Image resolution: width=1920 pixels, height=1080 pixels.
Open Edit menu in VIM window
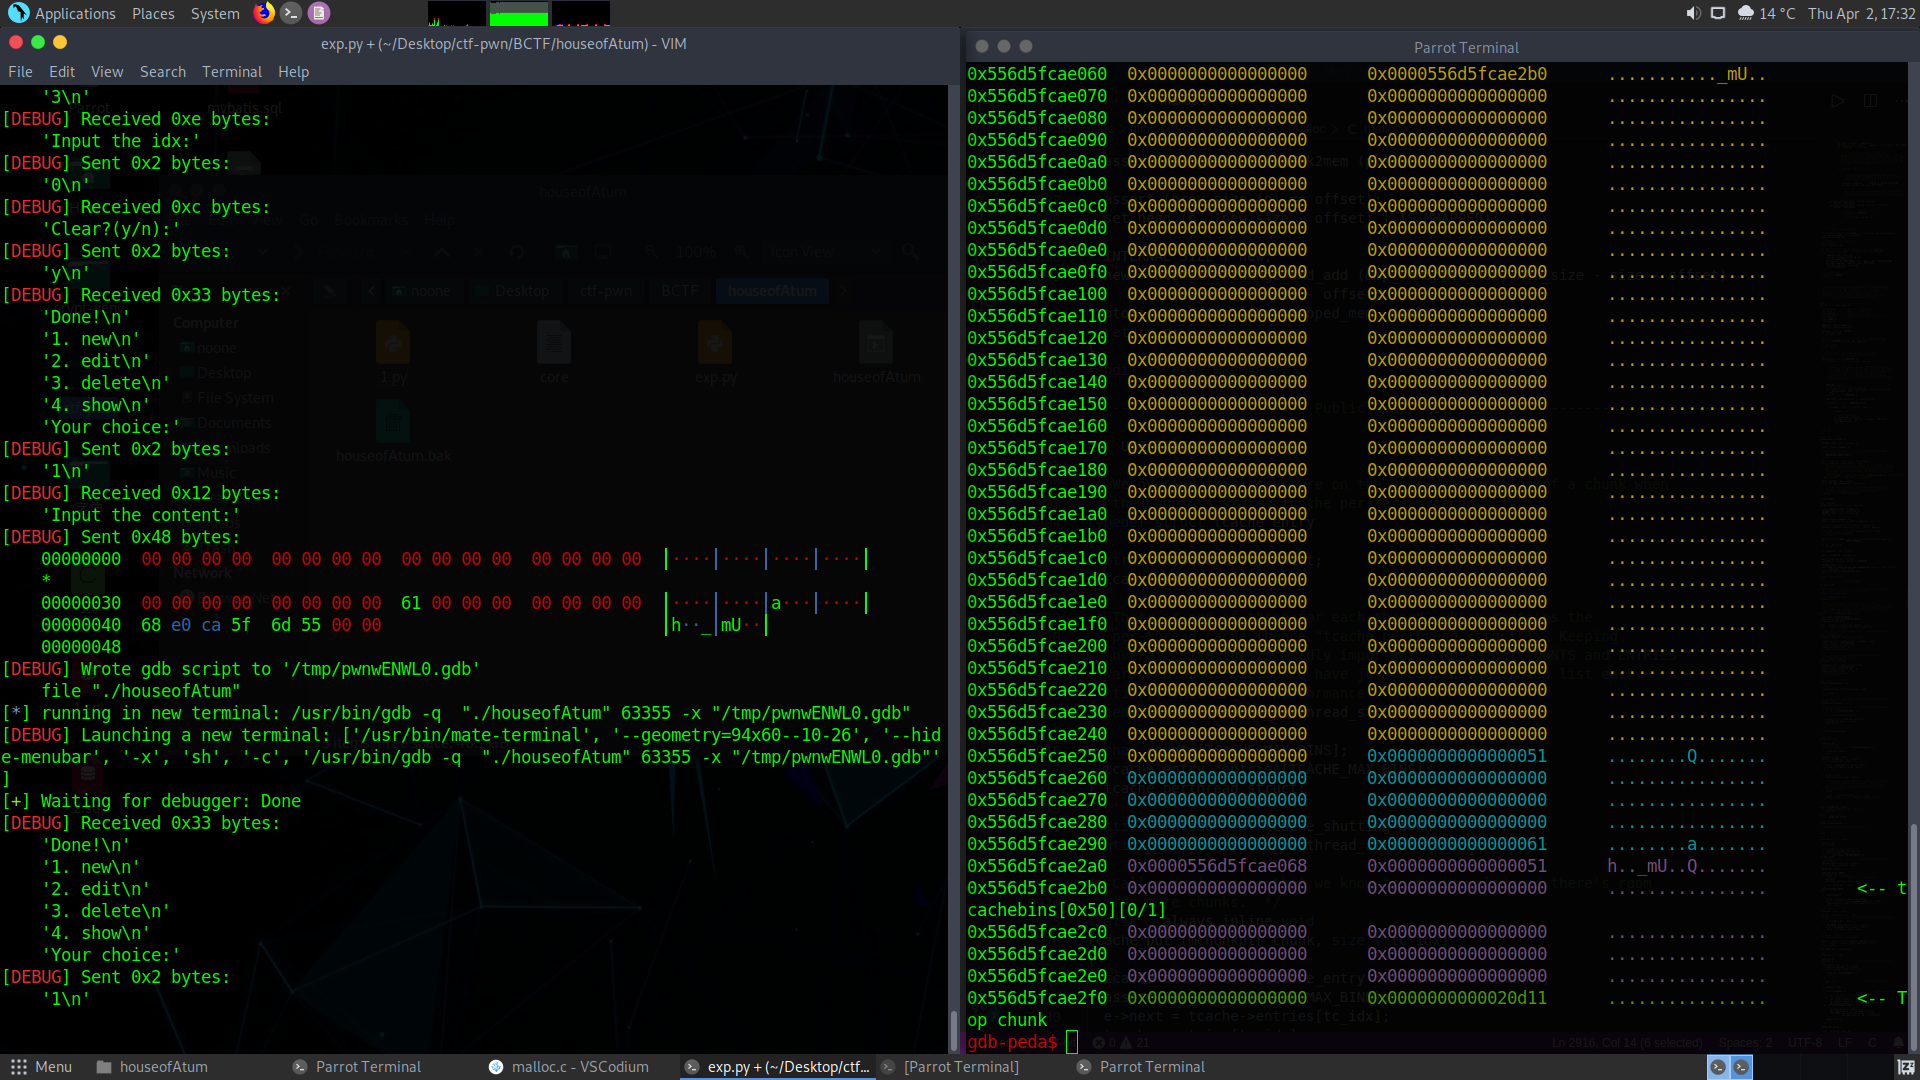pyautogui.click(x=62, y=72)
